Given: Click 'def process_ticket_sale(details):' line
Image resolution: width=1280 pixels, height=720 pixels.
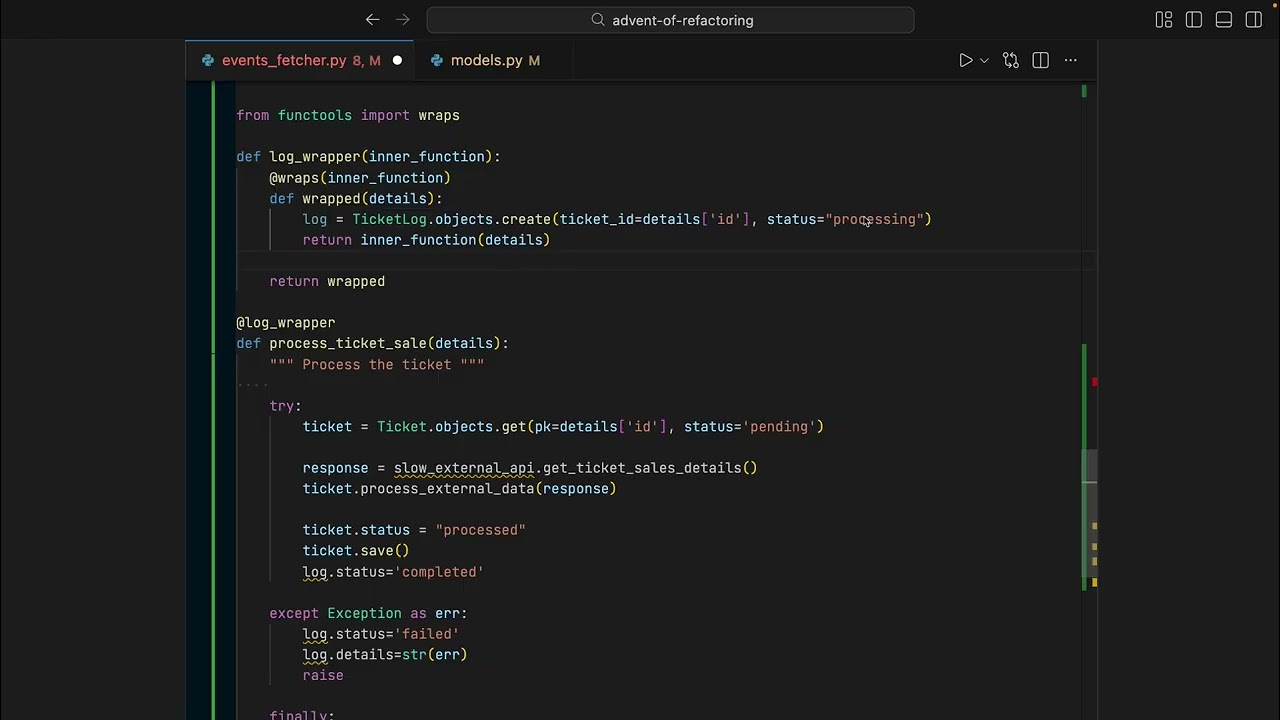Looking at the screenshot, I should click(x=372, y=344).
